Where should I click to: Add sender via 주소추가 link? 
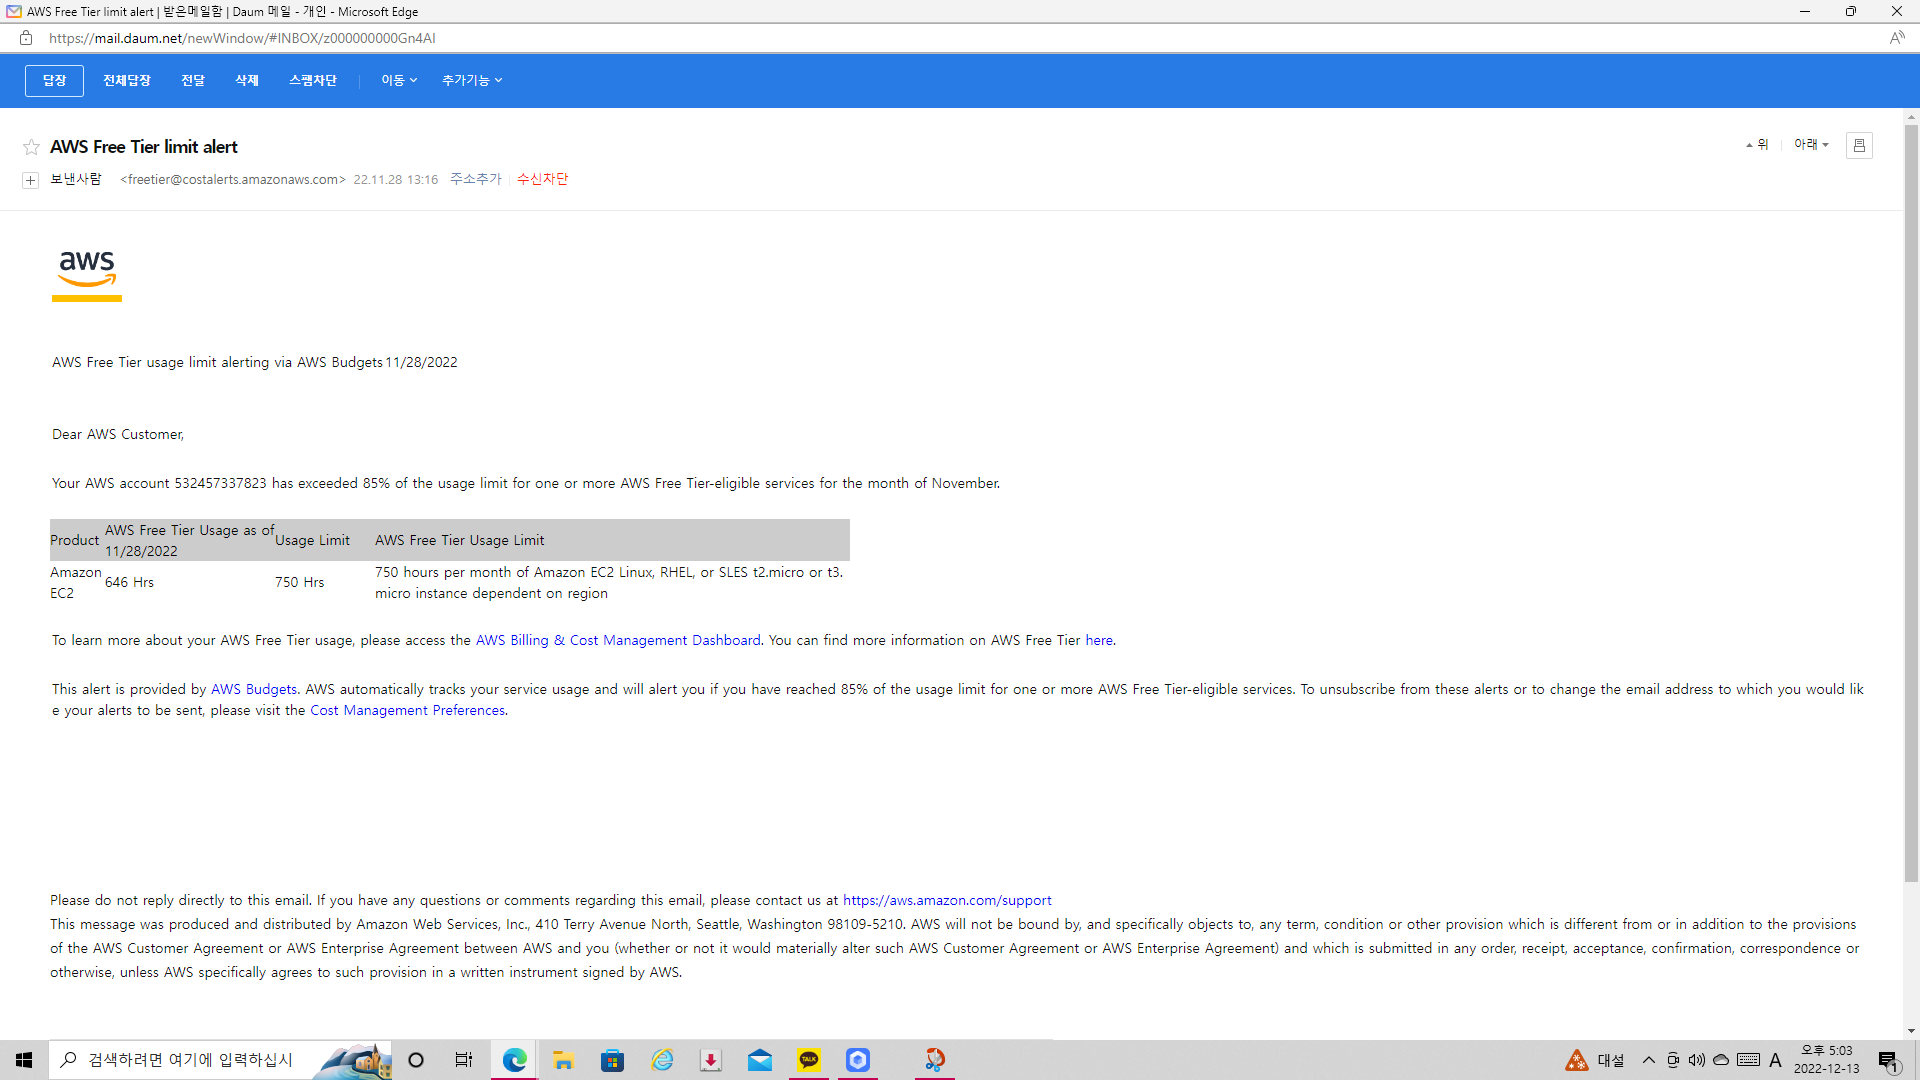(476, 179)
